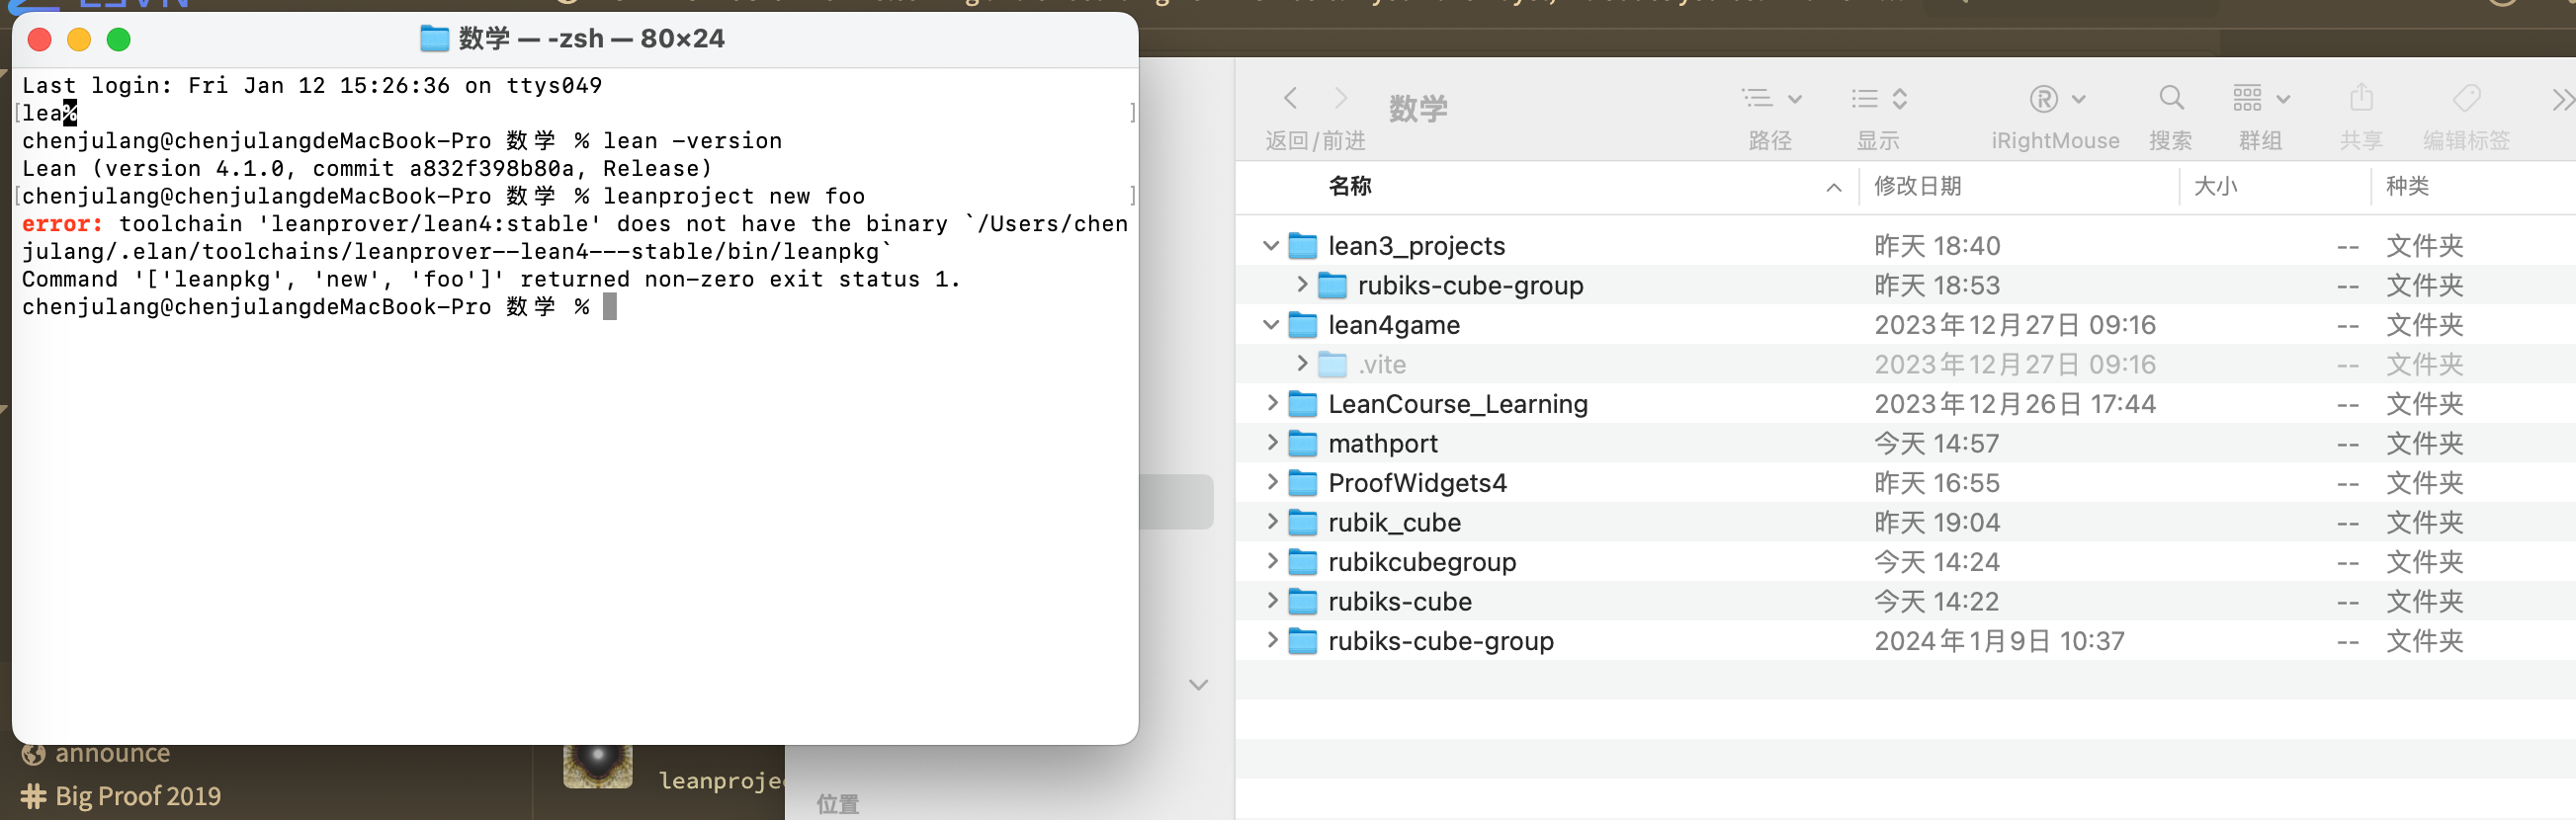Click the Lean version 4.1.0 output line
This screenshot has height=820, width=2576.
pos(367,168)
